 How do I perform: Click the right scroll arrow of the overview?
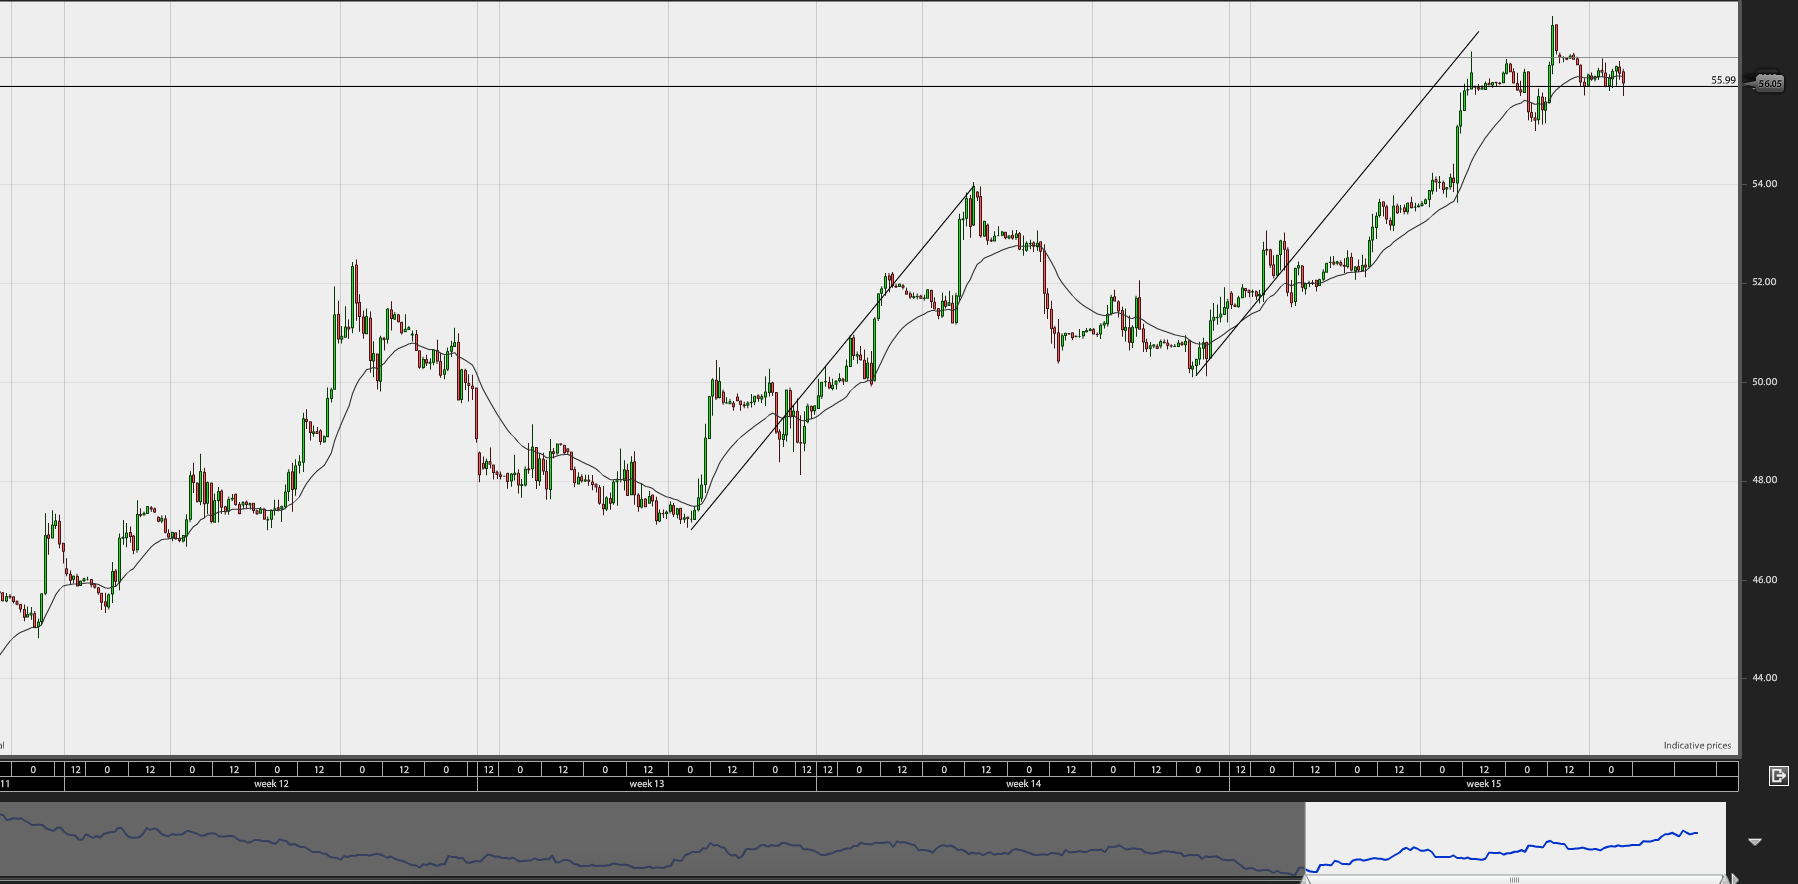[1735, 878]
